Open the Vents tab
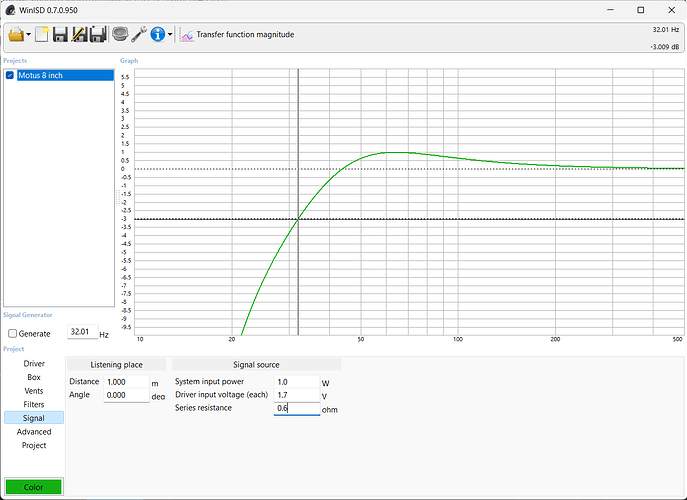Image resolution: width=687 pixels, height=500 pixels. 34,391
